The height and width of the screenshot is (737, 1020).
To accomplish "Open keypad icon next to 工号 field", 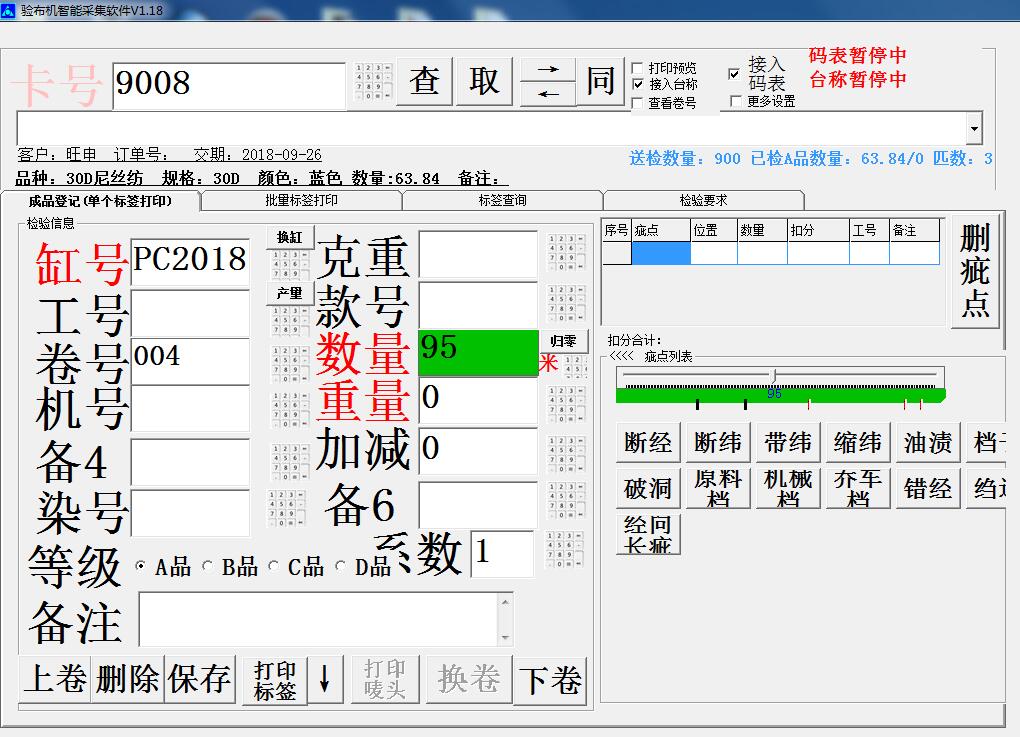I will [289, 320].
